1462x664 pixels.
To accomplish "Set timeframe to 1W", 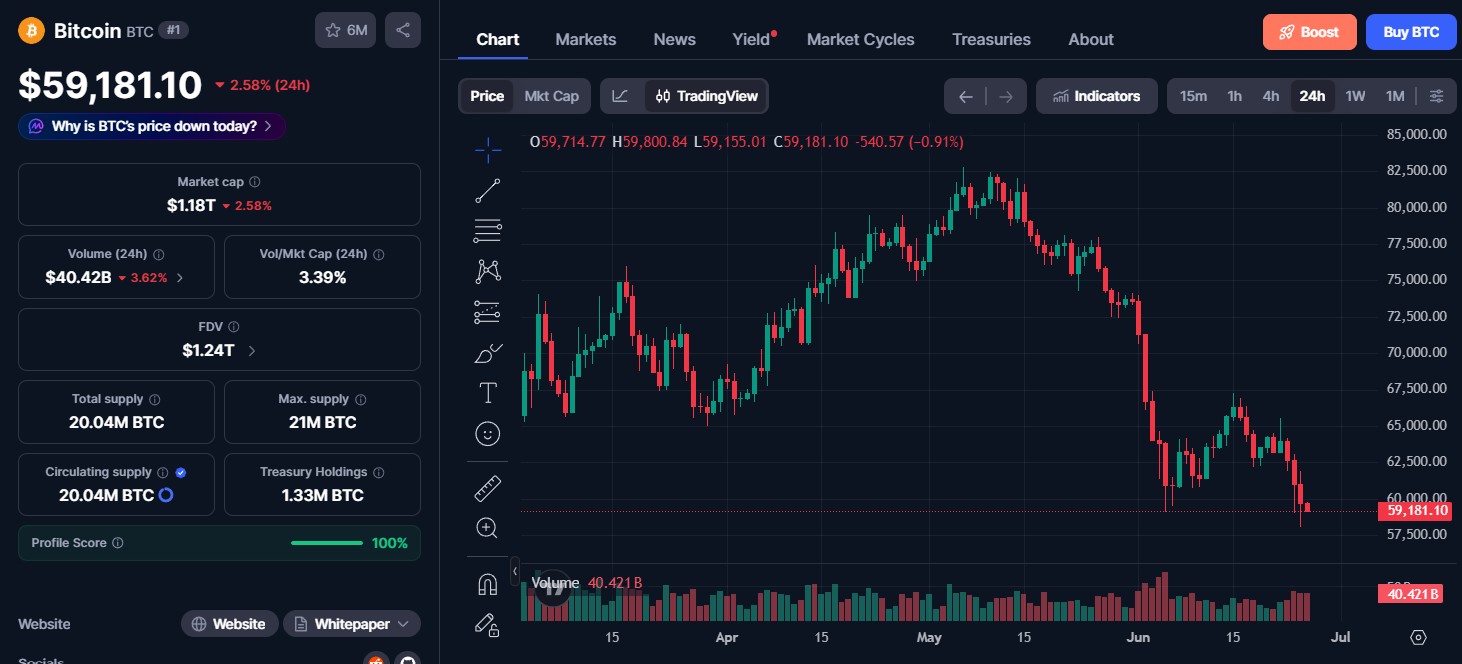I will coord(1355,96).
